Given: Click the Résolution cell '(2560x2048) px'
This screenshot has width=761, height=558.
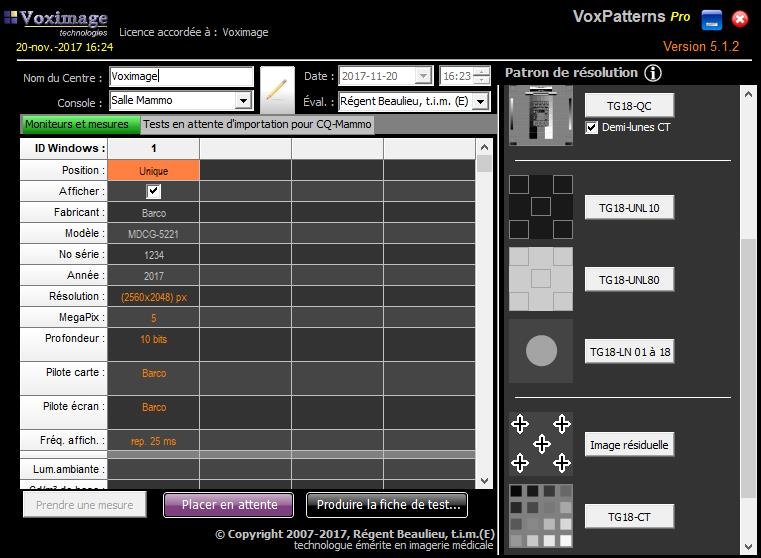Looking at the screenshot, I should pyautogui.click(x=153, y=297).
